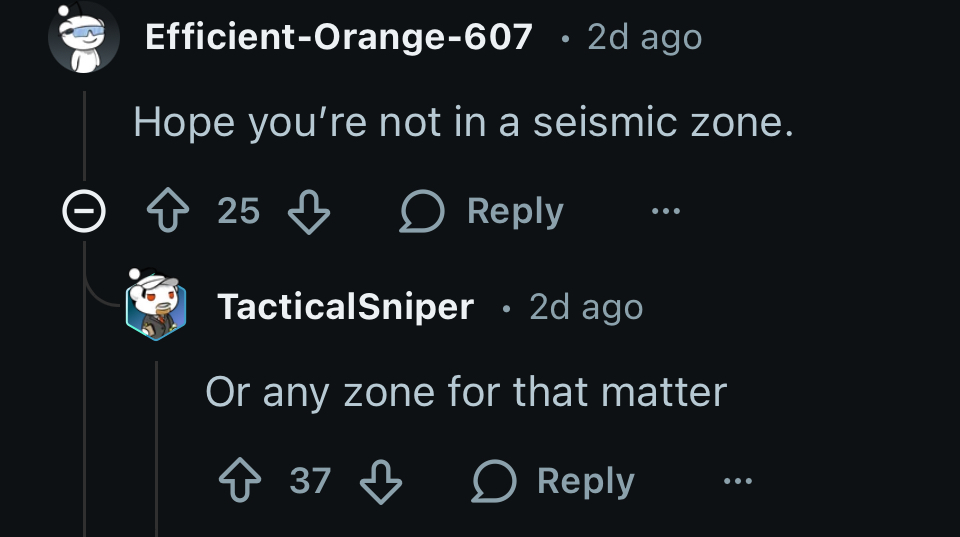
Task: Open more options for TacticalSniper's comment
Action: click(737, 481)
